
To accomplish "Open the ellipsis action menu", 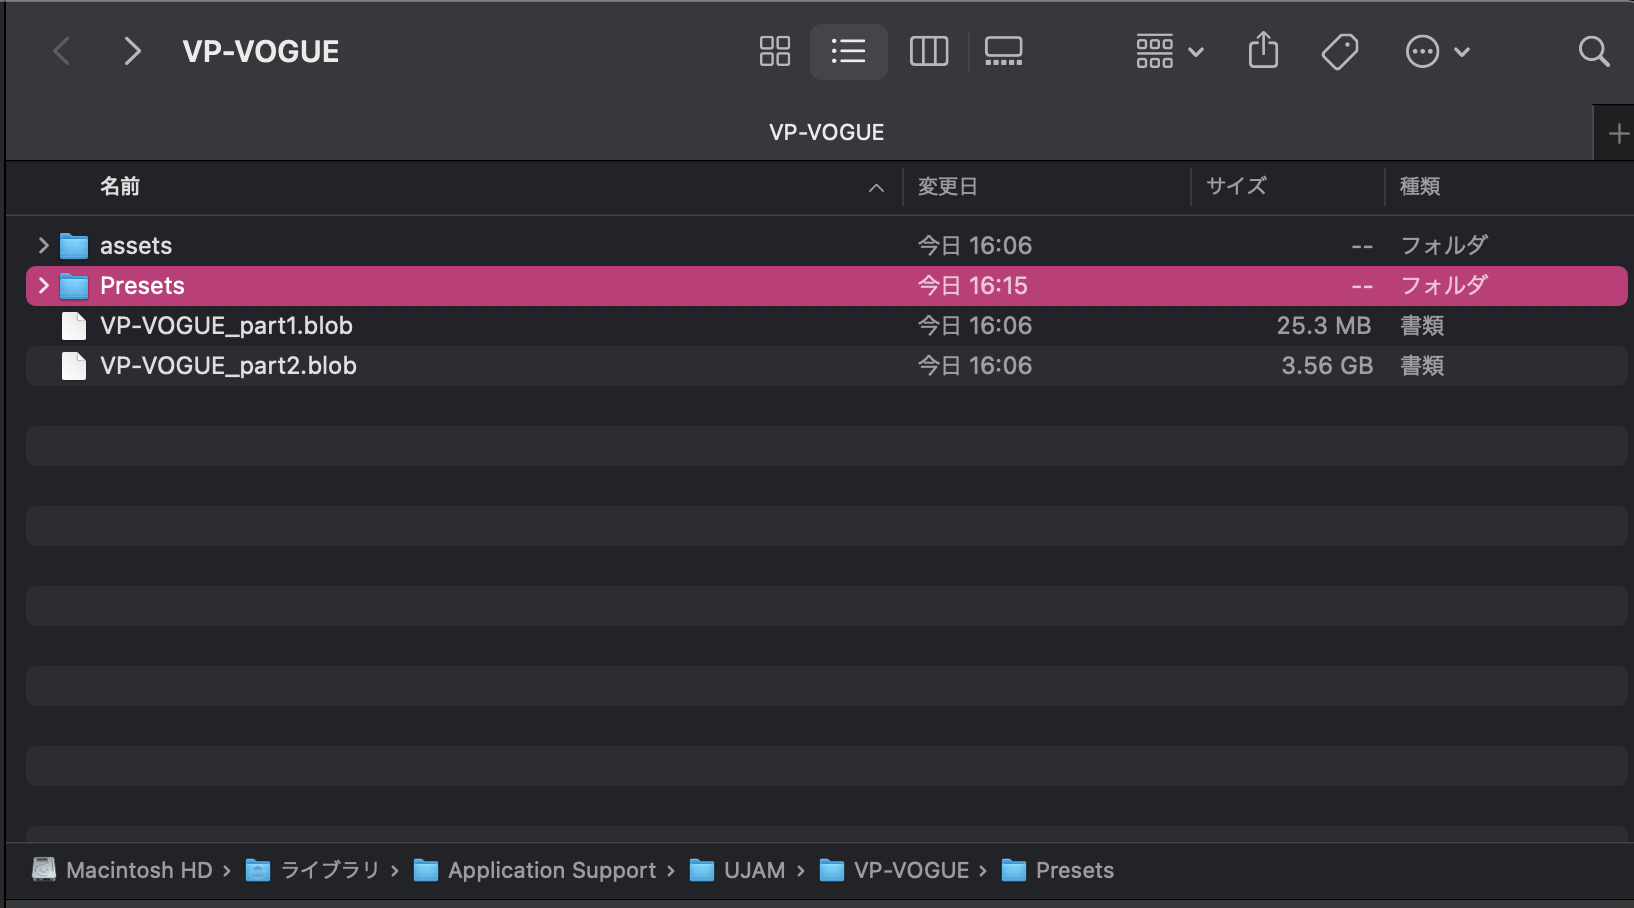I will pyautogui.click(x=1437, y=51).
